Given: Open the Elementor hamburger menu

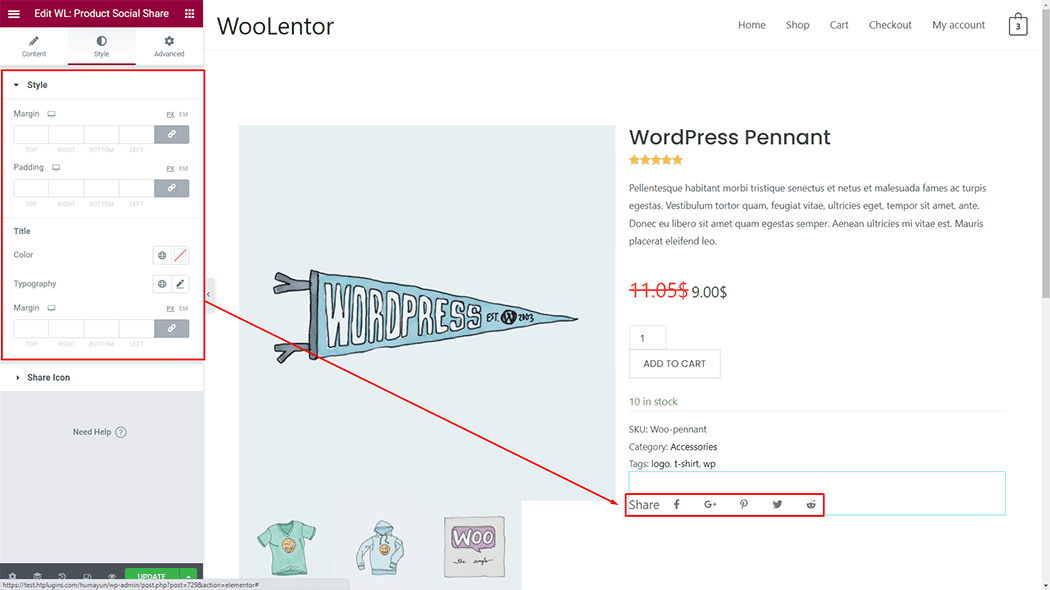Looking at the screenshot, I should click(14, 14).
